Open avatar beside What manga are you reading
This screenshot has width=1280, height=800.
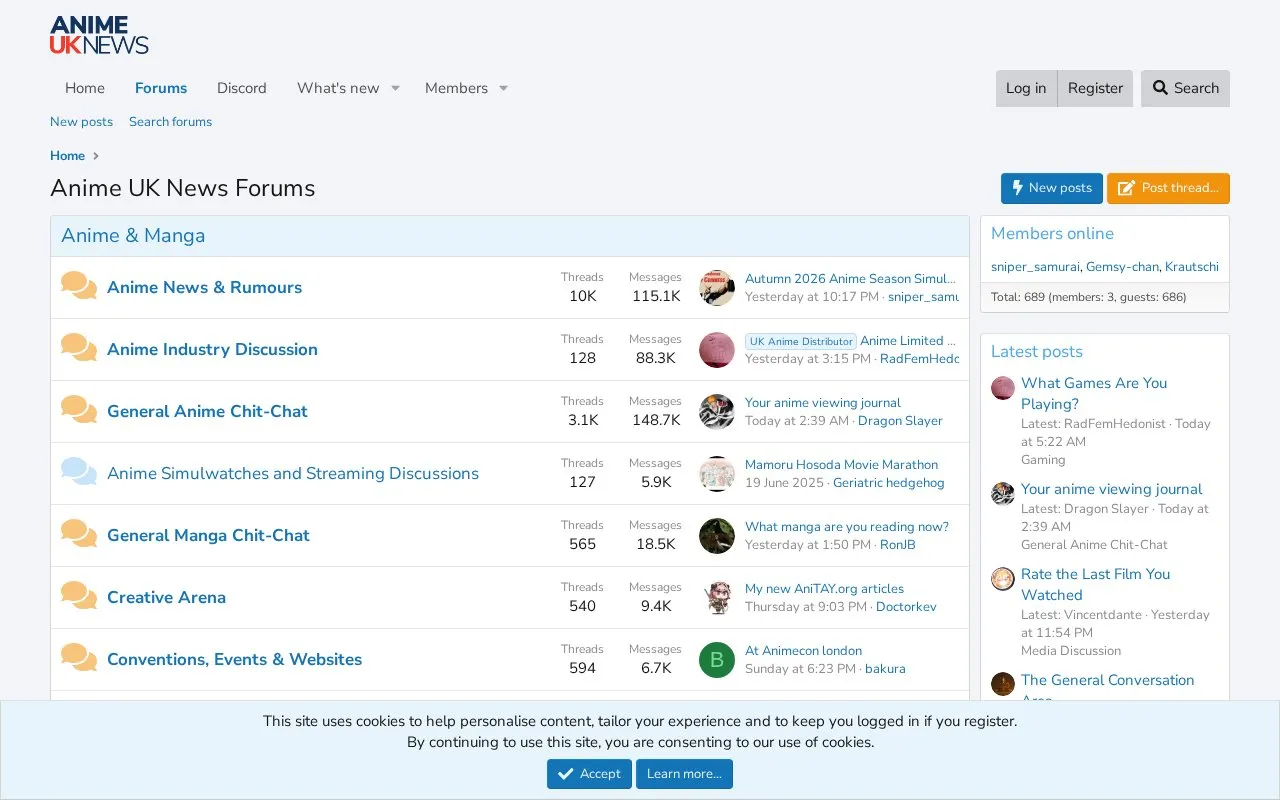pyautogui.click(x=717, y=536)
